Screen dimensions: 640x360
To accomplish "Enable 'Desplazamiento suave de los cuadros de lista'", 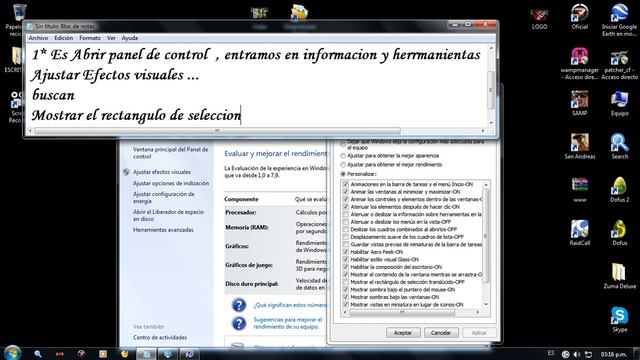I will pyautogui.click(x=346, y=237).
